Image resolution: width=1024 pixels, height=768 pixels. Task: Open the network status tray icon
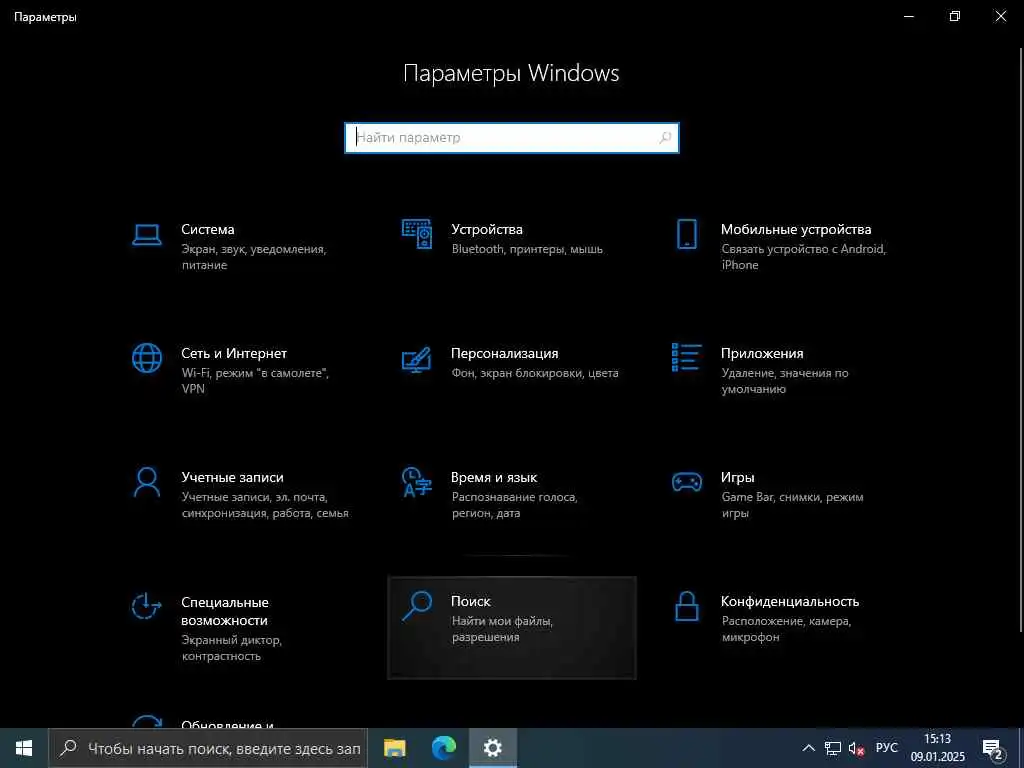pyautogui.click(x=833, y=748)
